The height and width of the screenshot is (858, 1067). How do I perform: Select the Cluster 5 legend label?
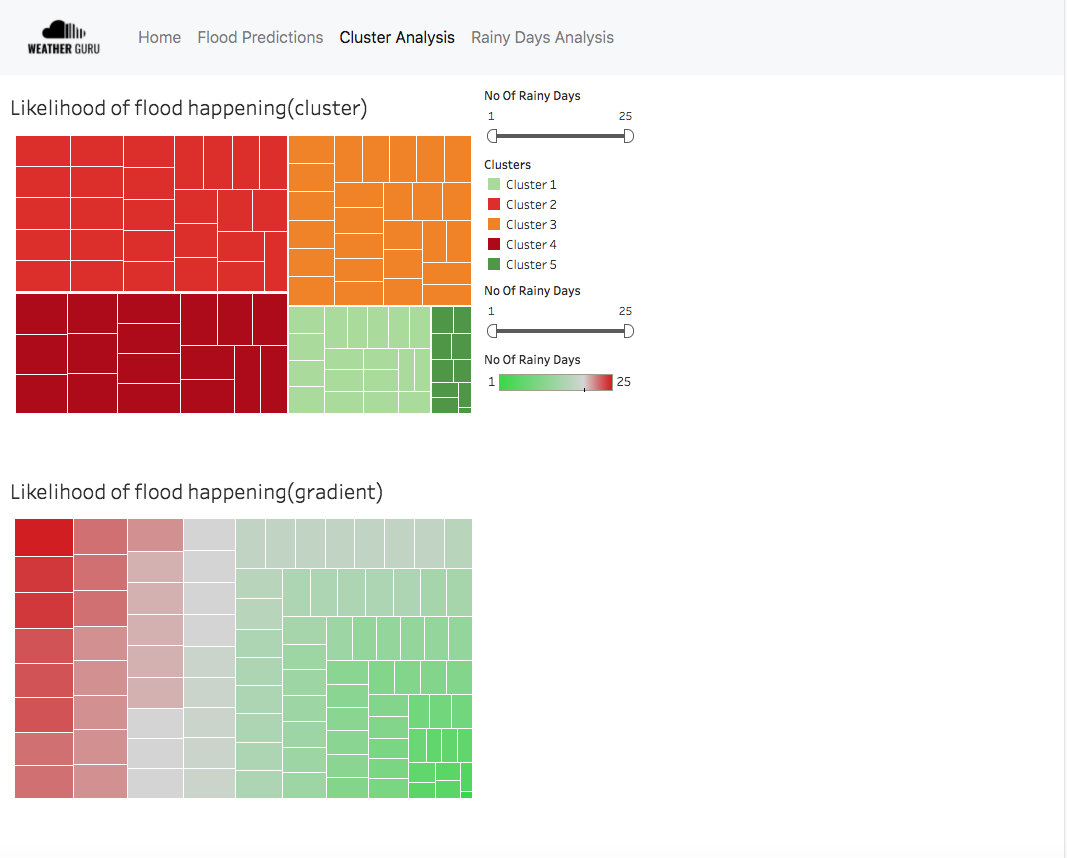(x=531, y=265)
